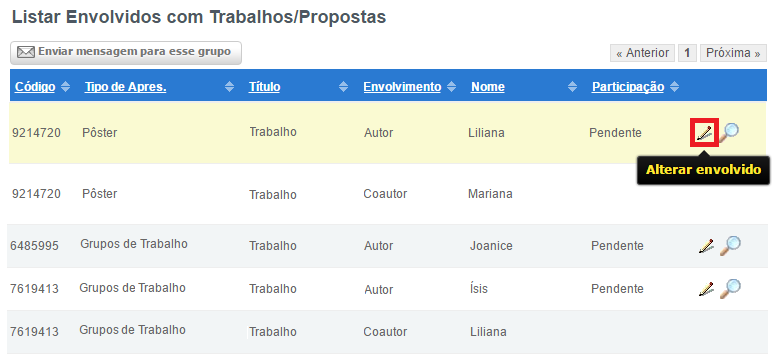
Task: Click sort arrows next to Título column
Action: coord(344,87)
